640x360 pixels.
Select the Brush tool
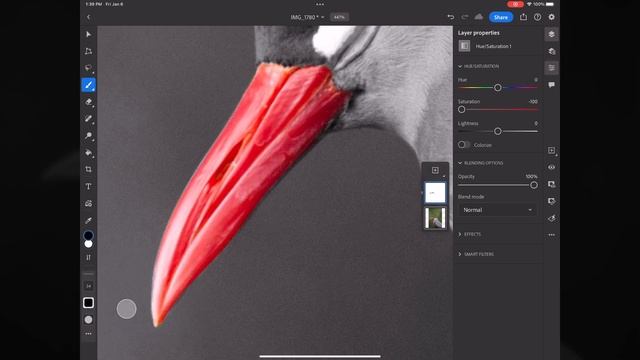coord(89,85)
